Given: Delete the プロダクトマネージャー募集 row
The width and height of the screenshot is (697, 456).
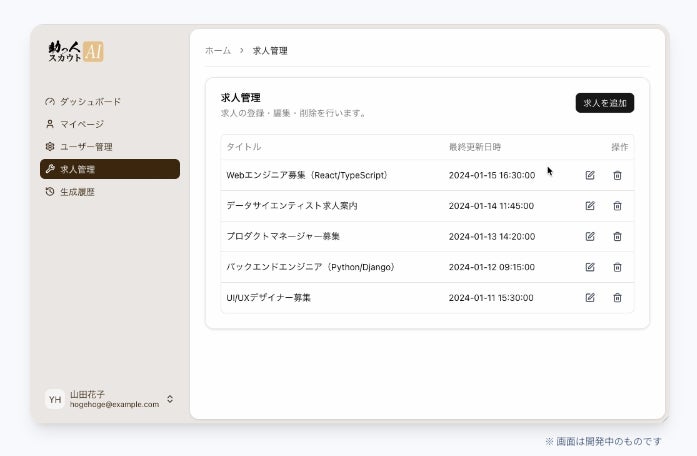Looking at the screenshot, I should coord(617,236).
